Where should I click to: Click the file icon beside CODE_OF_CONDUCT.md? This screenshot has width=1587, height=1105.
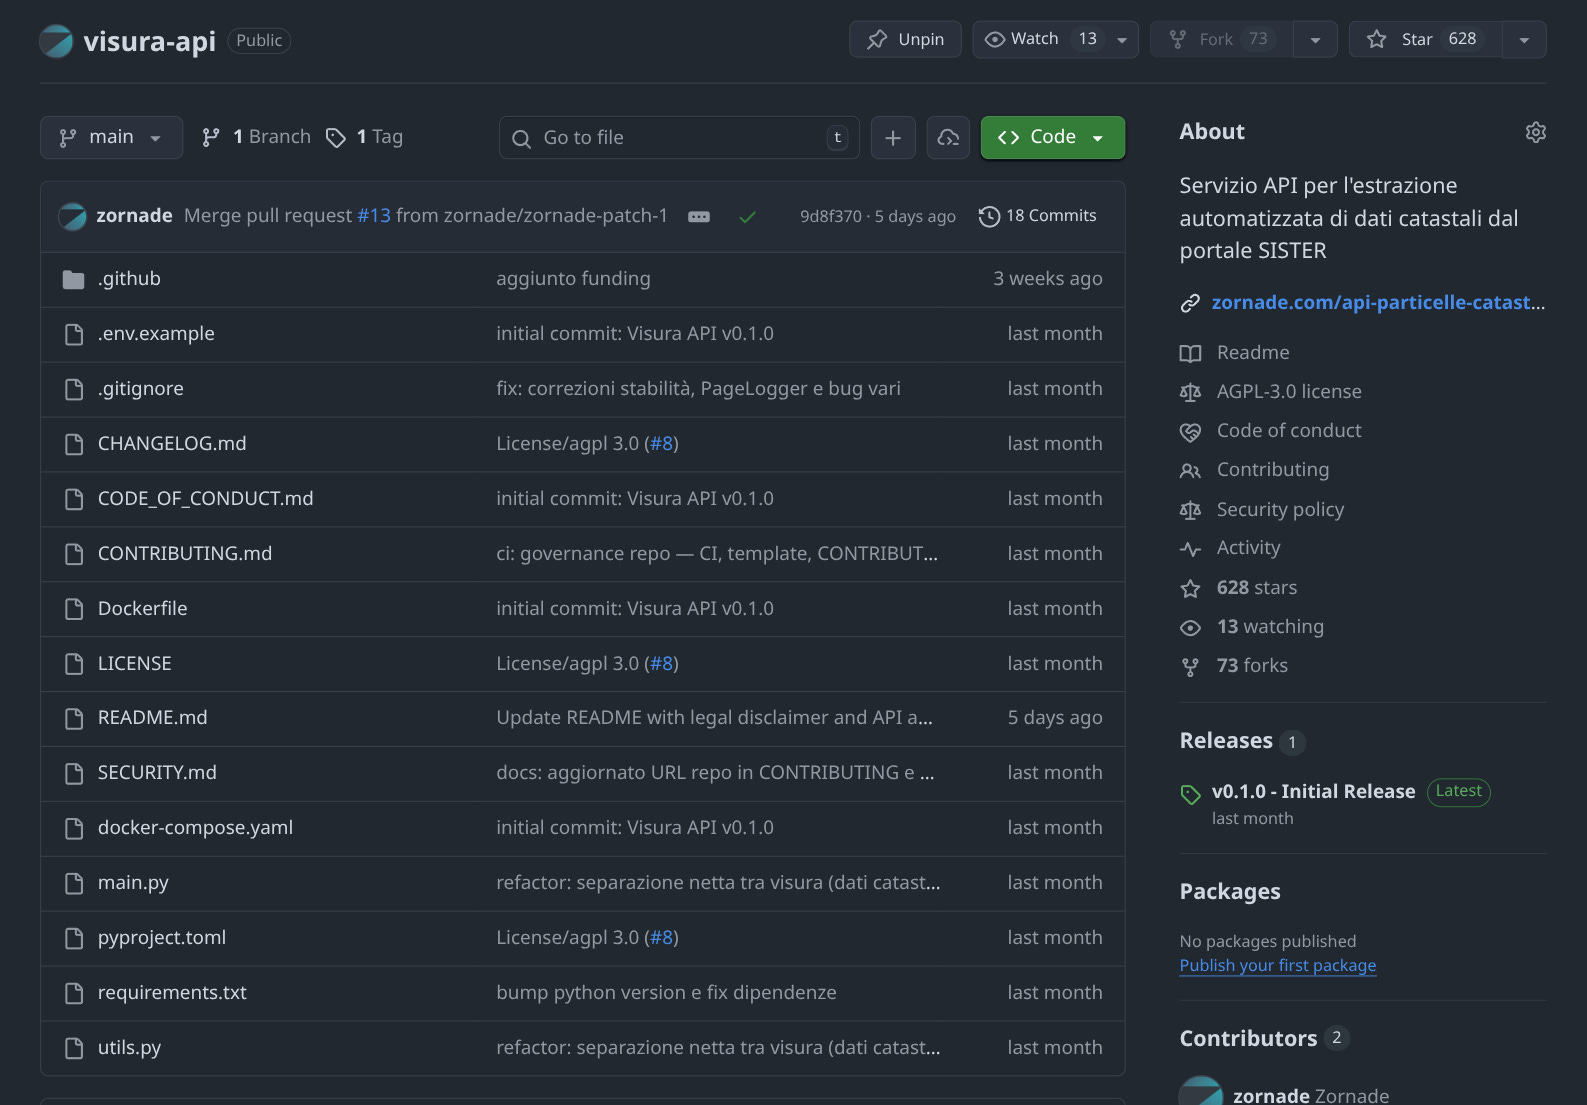coord(73,499)
